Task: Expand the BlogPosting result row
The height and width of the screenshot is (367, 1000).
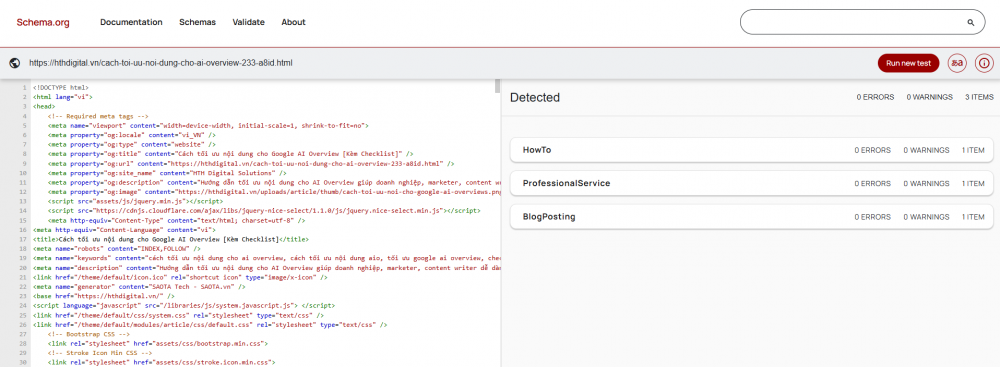Action: coord(752,216)
